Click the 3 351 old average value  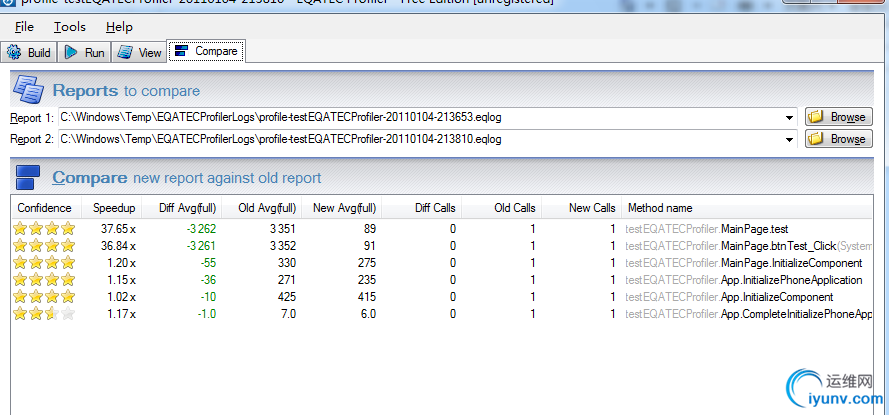pyautogui.click(x=283, y=229)
